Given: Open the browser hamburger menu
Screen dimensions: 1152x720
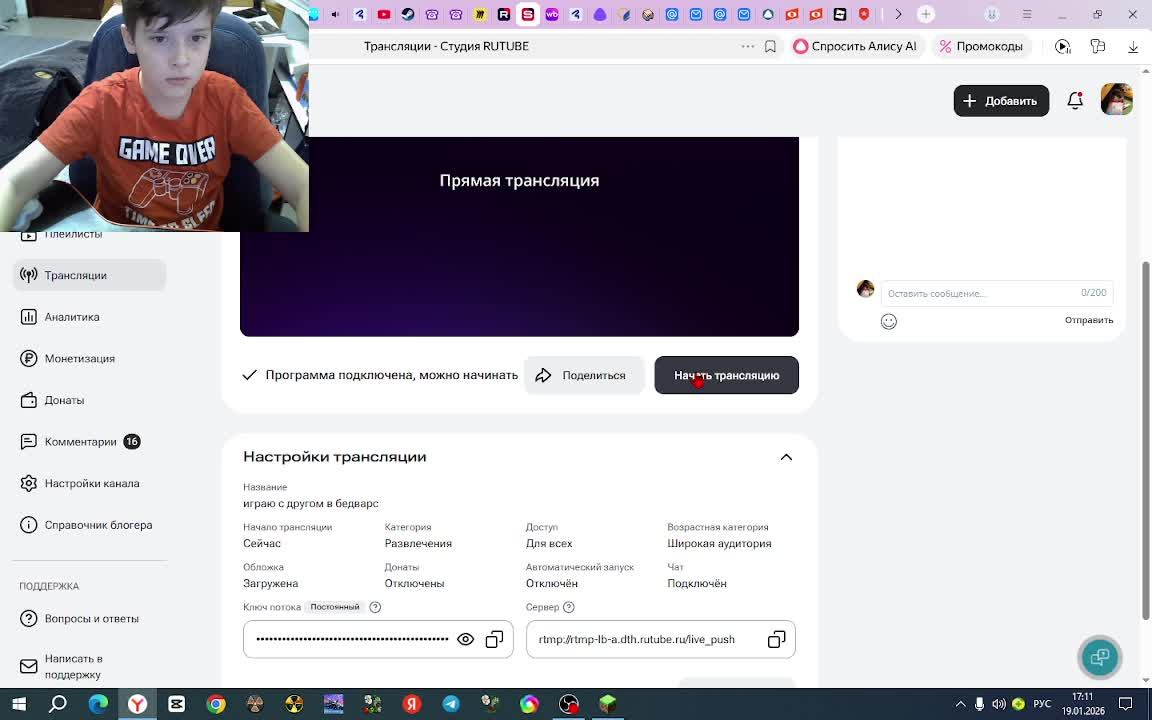Looking at the screenshot, I should tap(1027, 14).
